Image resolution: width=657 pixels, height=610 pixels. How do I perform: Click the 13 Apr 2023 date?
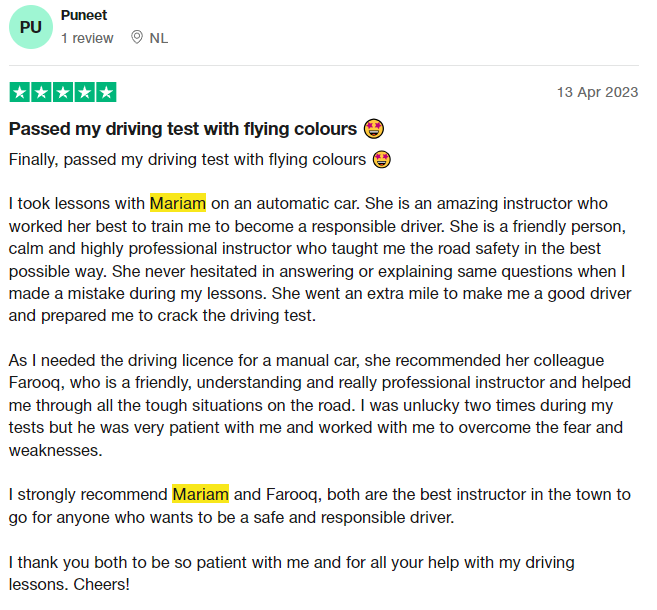(x=597, y=92)
